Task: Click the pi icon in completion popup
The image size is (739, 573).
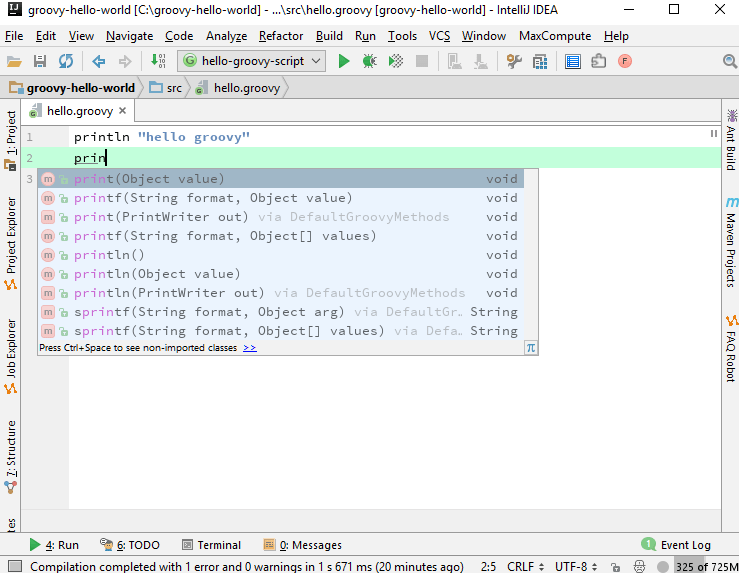Action: (531, 348)
